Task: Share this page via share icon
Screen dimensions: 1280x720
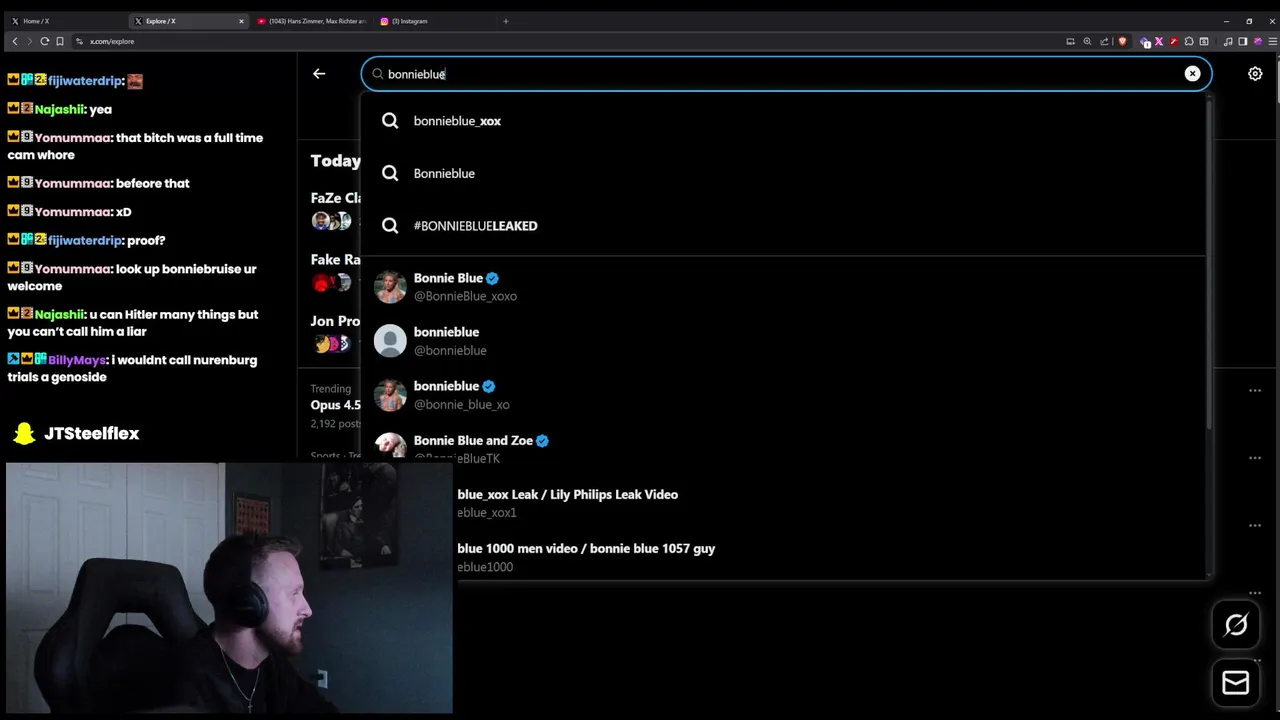Action: (1104, 41)
